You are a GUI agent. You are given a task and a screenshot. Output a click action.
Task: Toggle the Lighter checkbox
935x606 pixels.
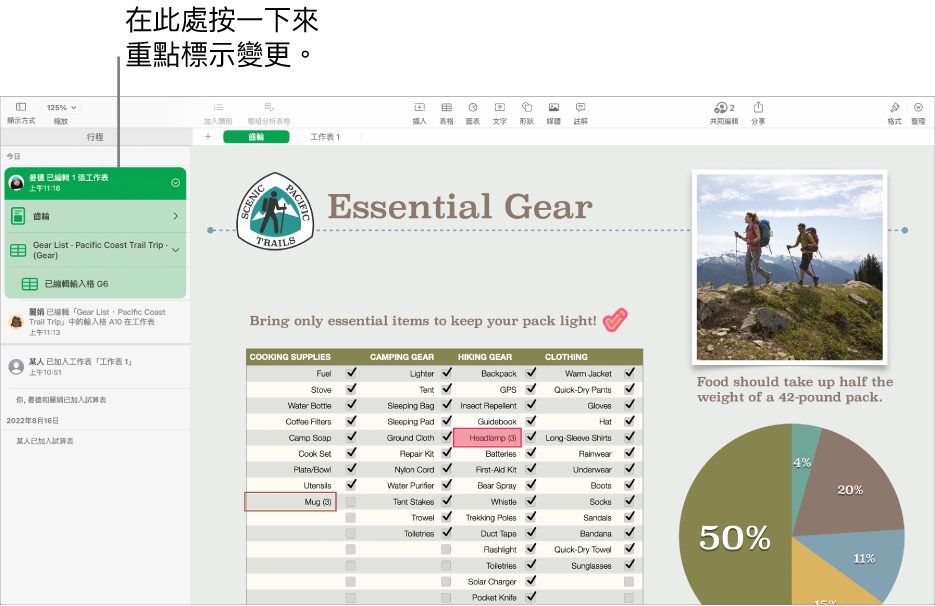pyautogui.click(x=447, y=373)
